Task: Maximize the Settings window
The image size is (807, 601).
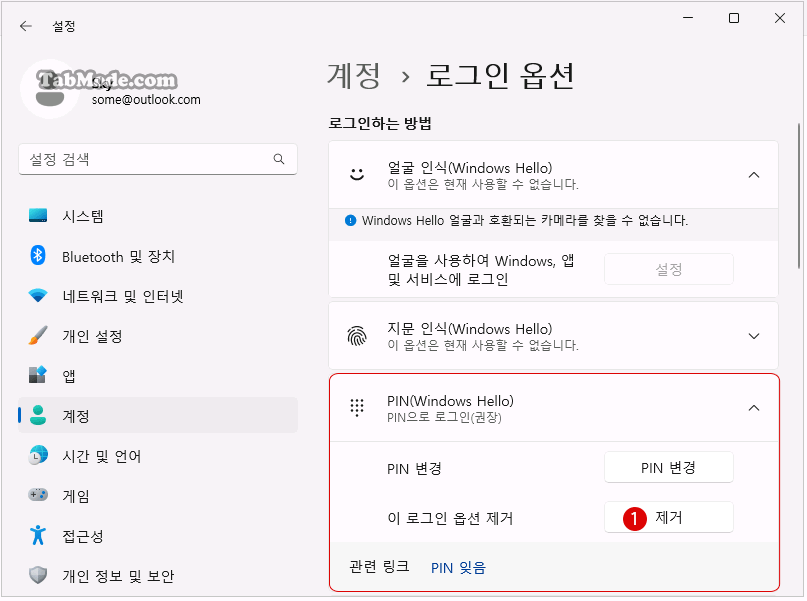Action: (734, 19)
